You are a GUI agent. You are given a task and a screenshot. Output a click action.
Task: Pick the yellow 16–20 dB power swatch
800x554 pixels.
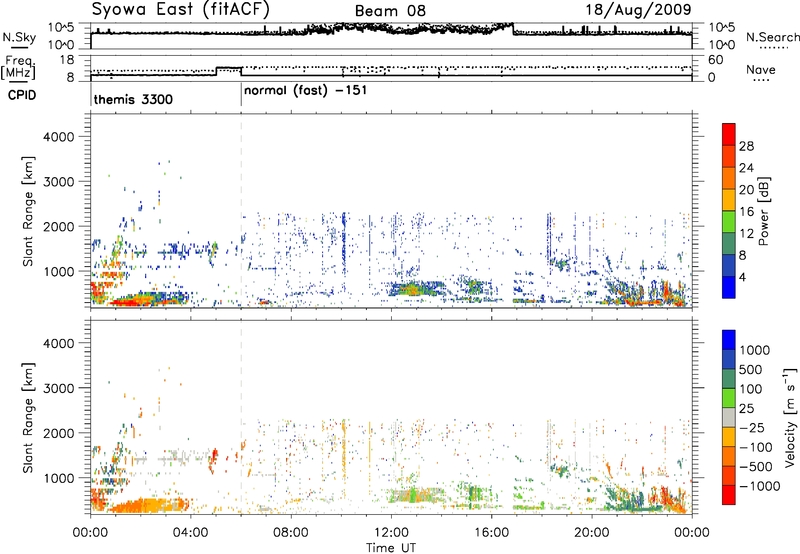point(729,200)
